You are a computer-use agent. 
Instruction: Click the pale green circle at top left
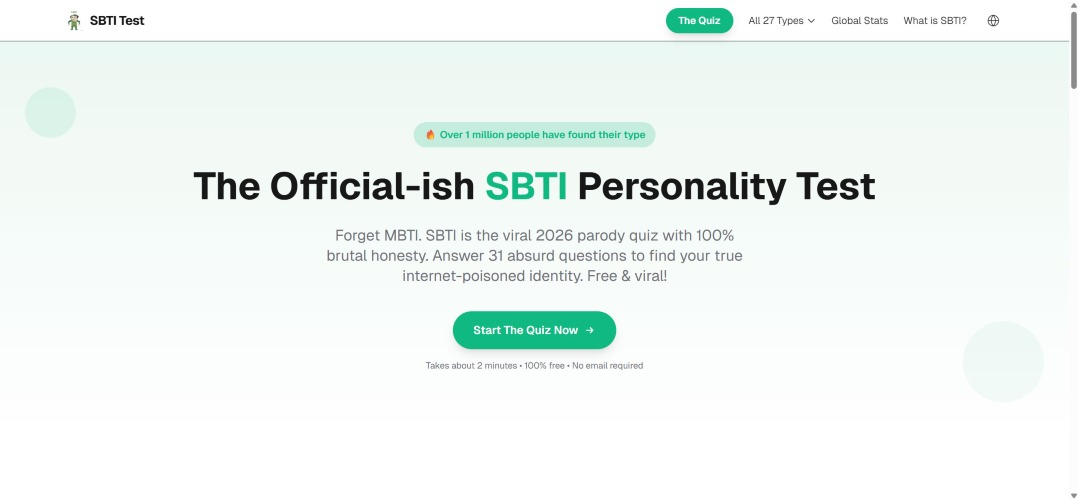point(50,112)
